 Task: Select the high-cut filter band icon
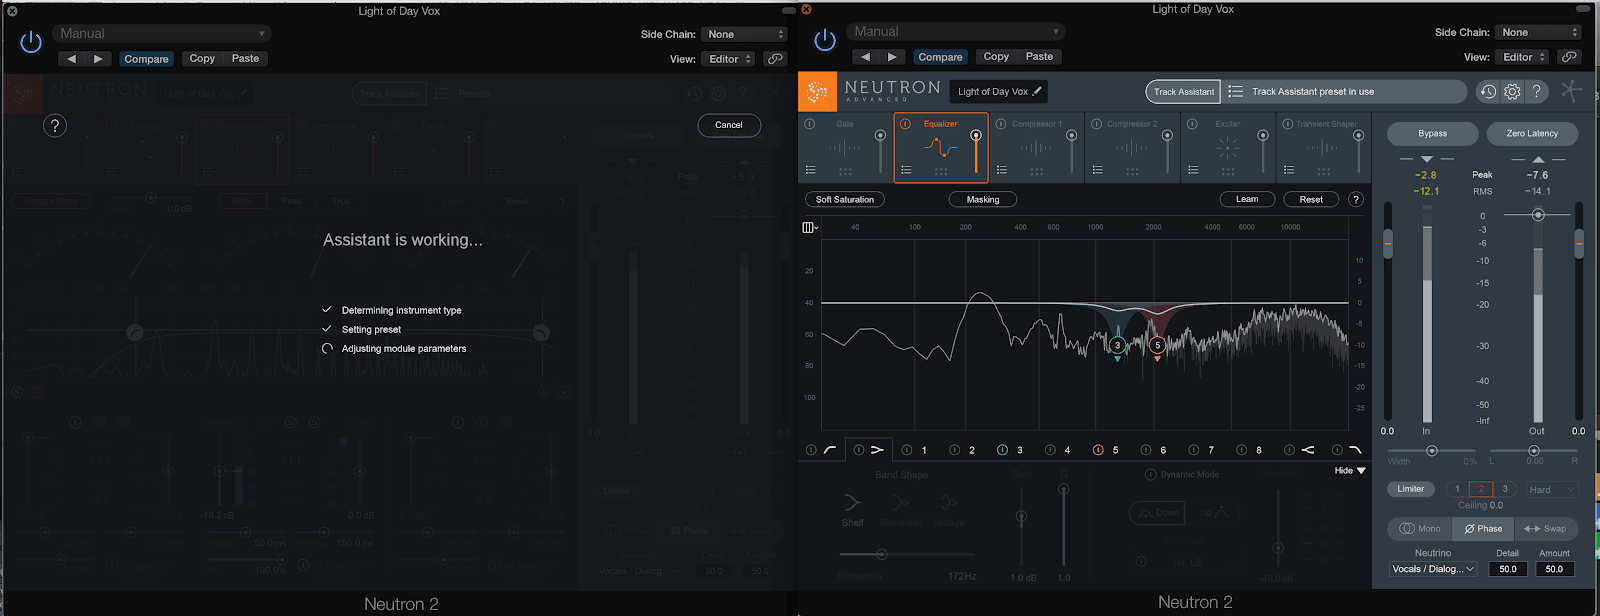coord(1355,450)
